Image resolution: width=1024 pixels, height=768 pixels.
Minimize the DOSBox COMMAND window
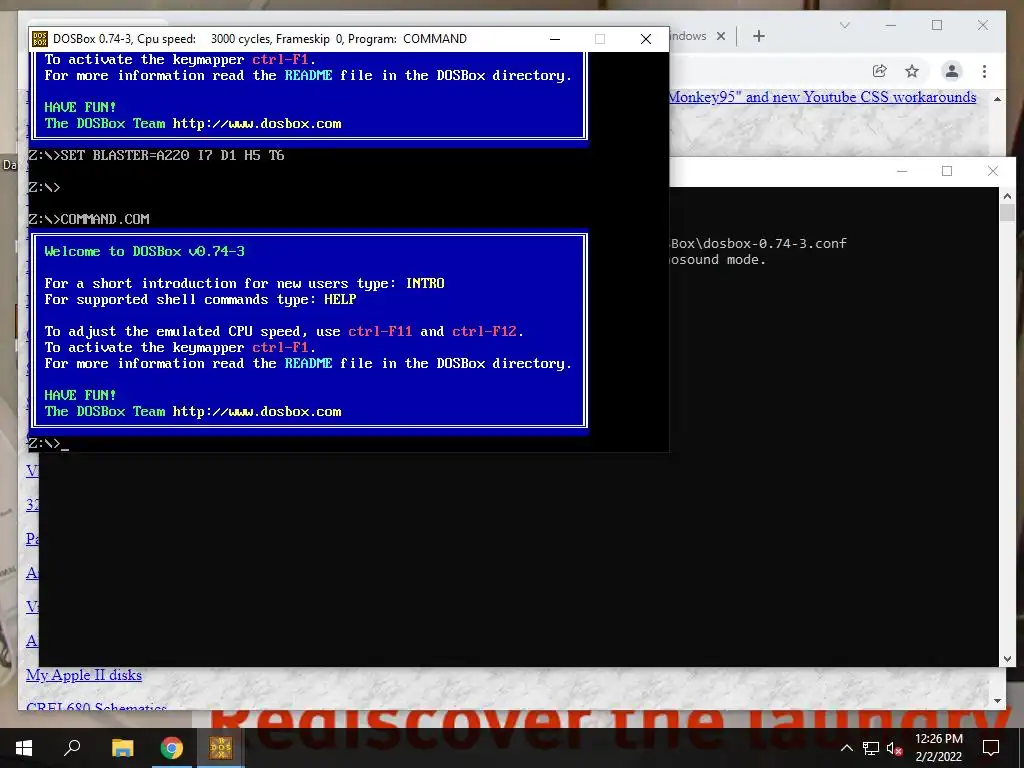pos(554,39)
